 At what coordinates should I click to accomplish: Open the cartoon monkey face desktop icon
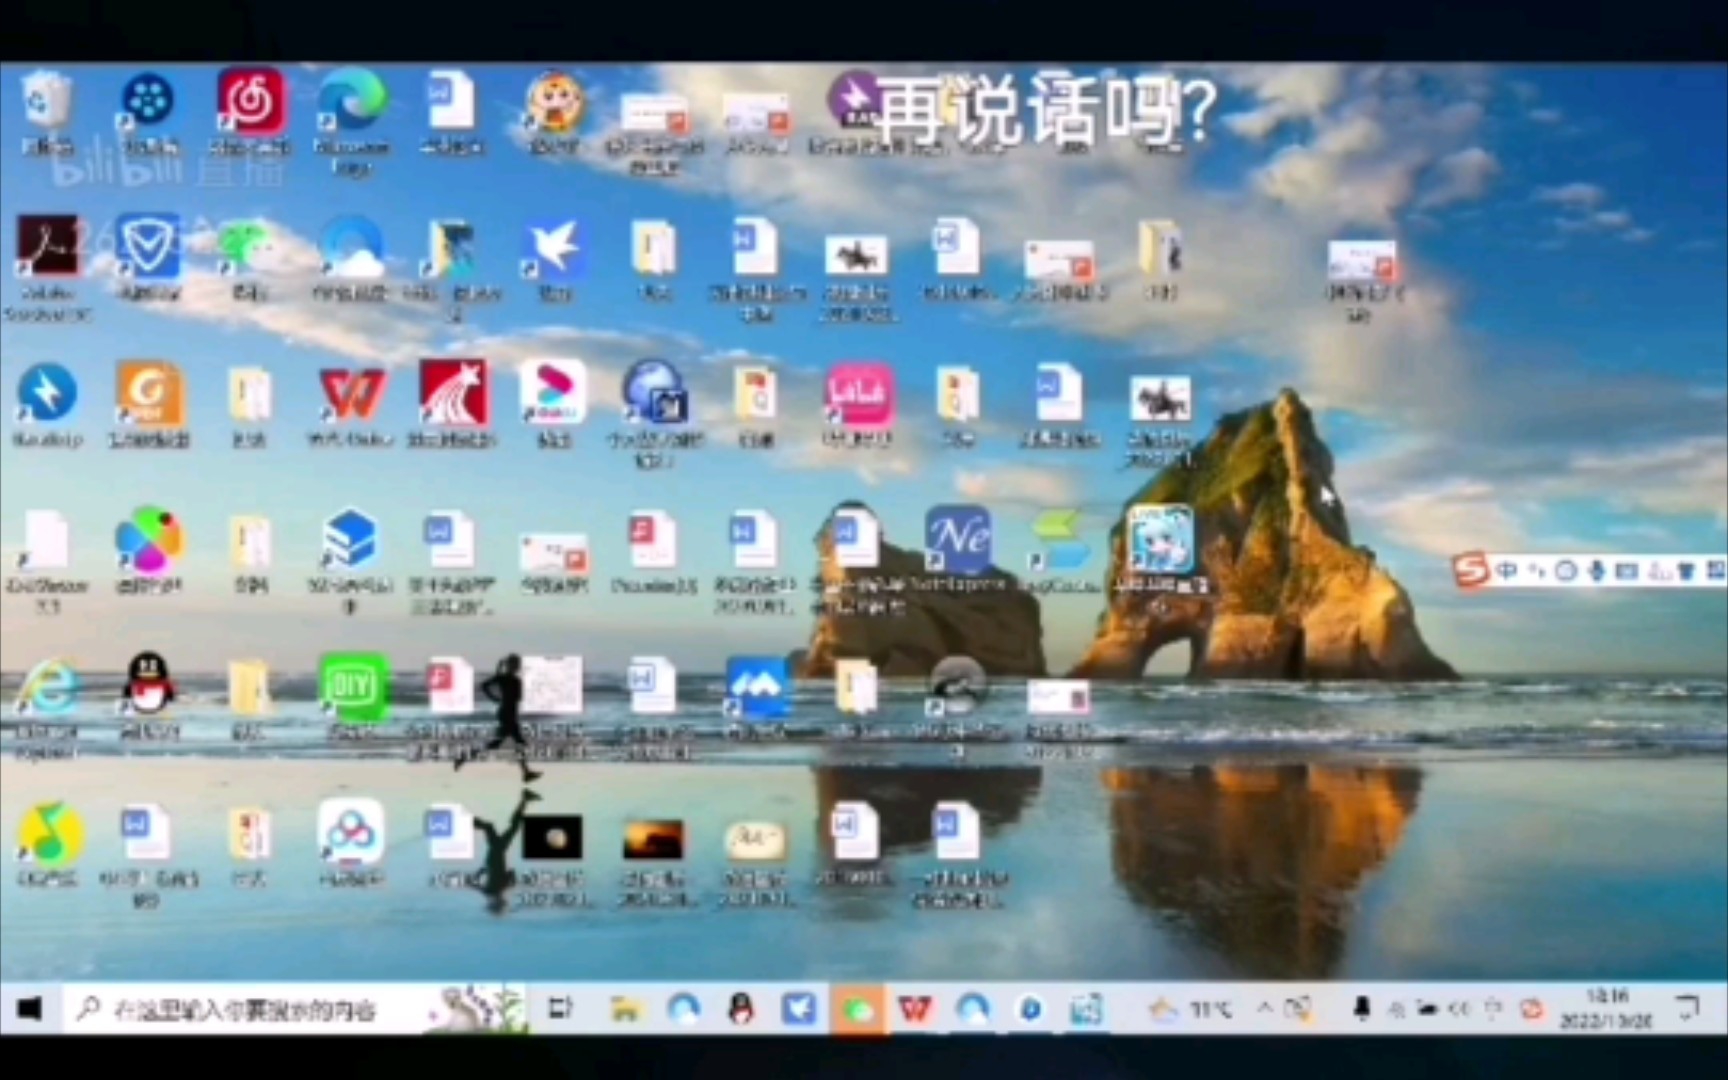(553, 100)
